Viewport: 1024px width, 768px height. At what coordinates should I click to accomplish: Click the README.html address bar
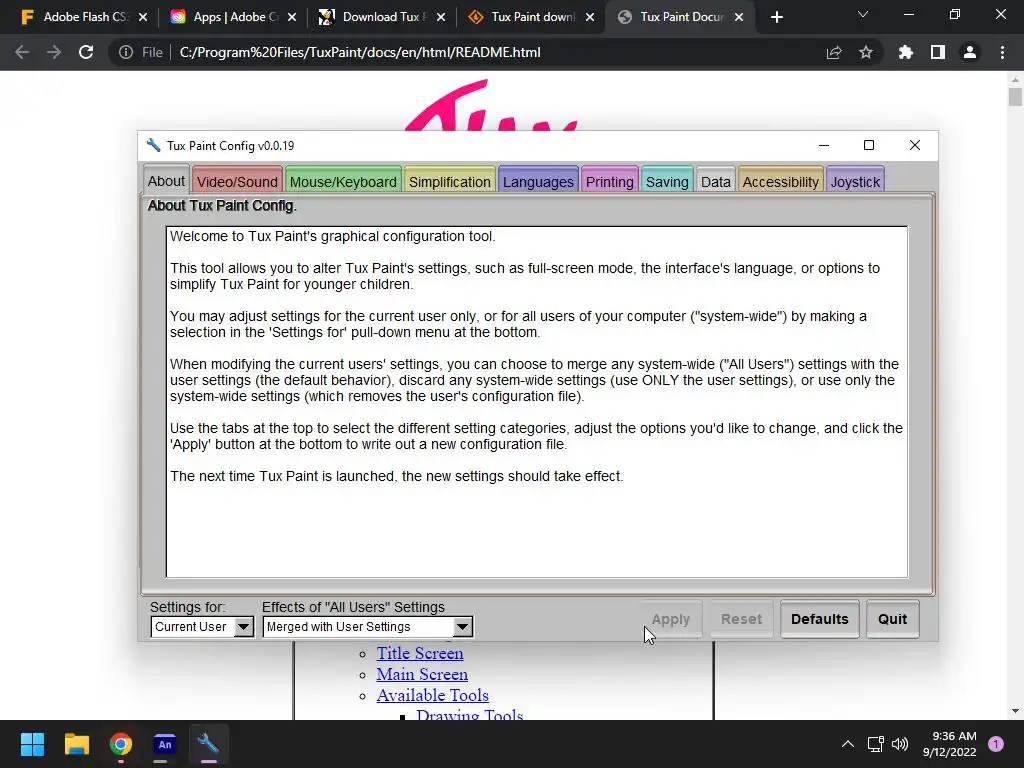pos(360,52)
